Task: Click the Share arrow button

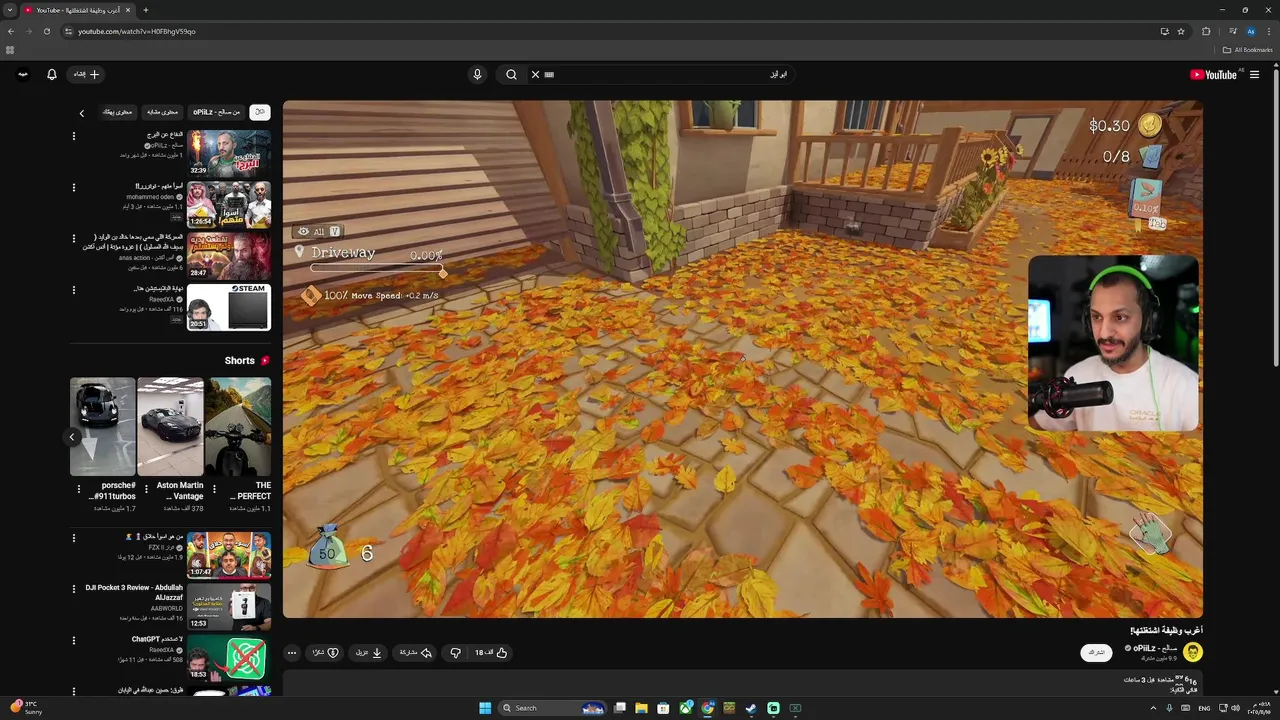Action: point(415,653)
